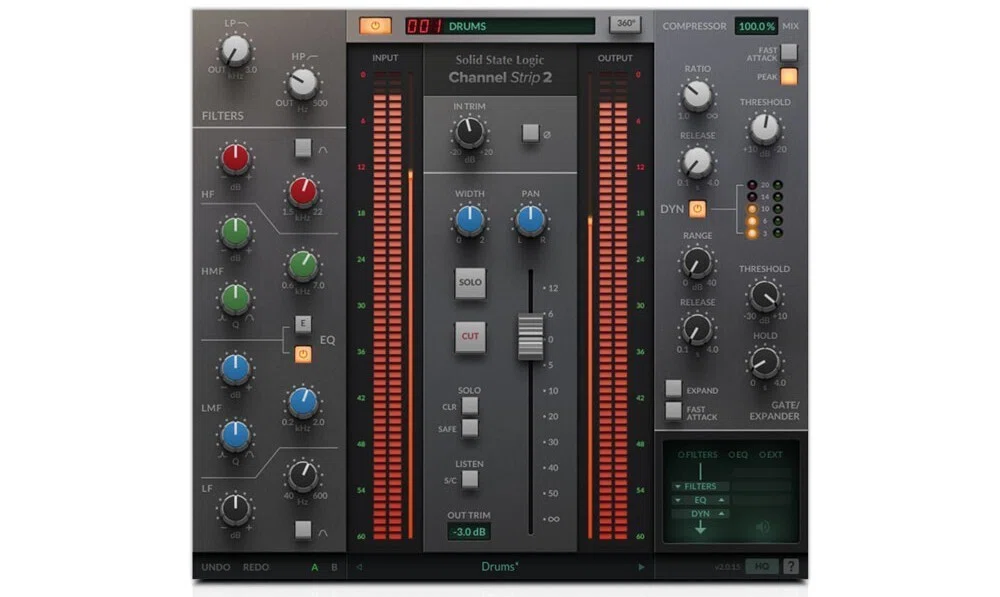This screenshot has height=597, width=1000.
Task: Click the red HF gain knob
Action: [x=235, y=159]
